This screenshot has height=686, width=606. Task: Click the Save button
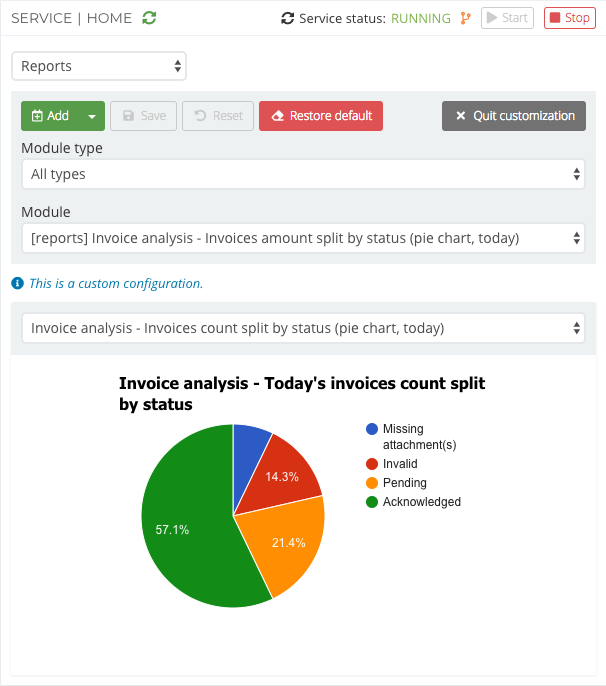point(144,116)
